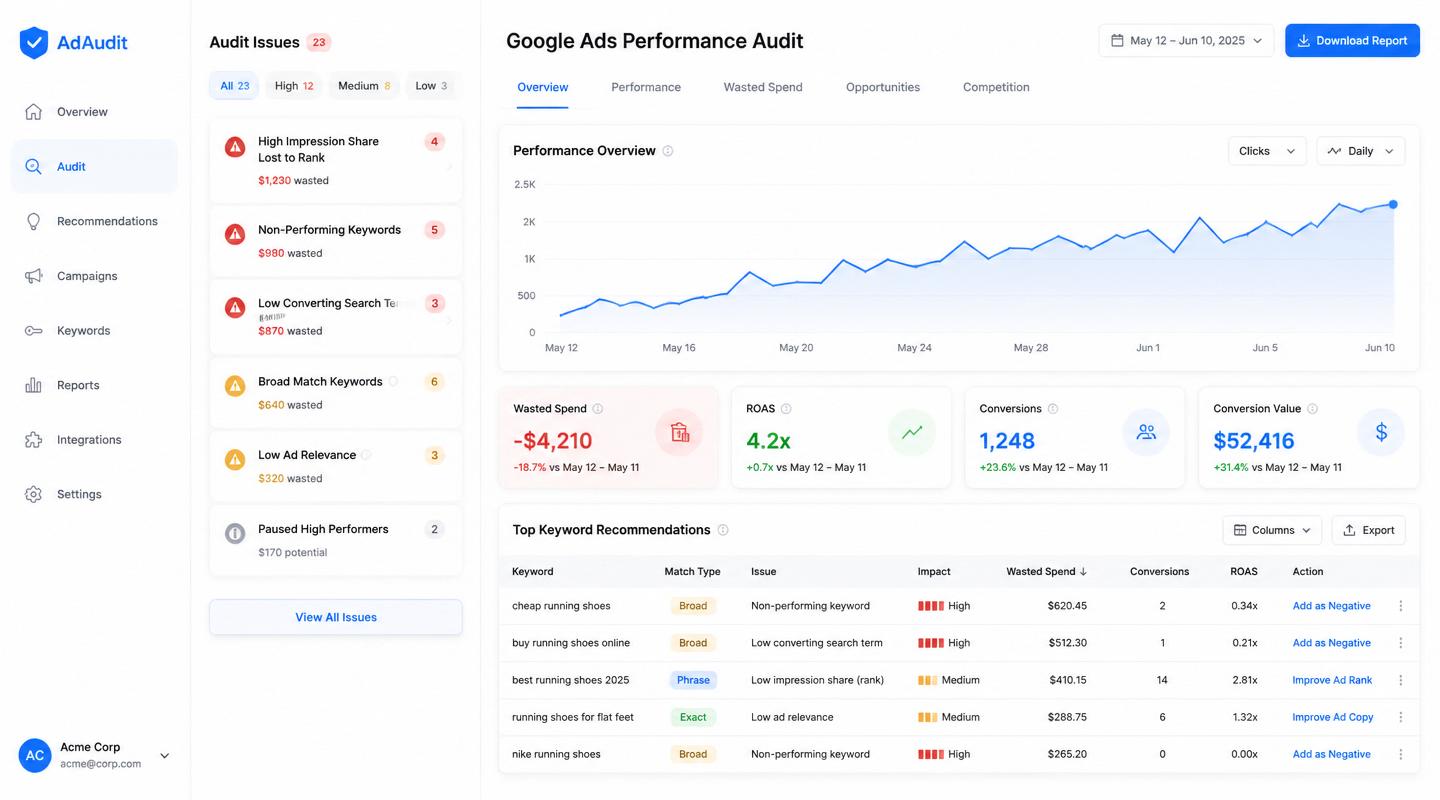The image size is (1440, 800).
Task: Click gray info icon for Paused High Performers
Action: click(x=235, y=533)
